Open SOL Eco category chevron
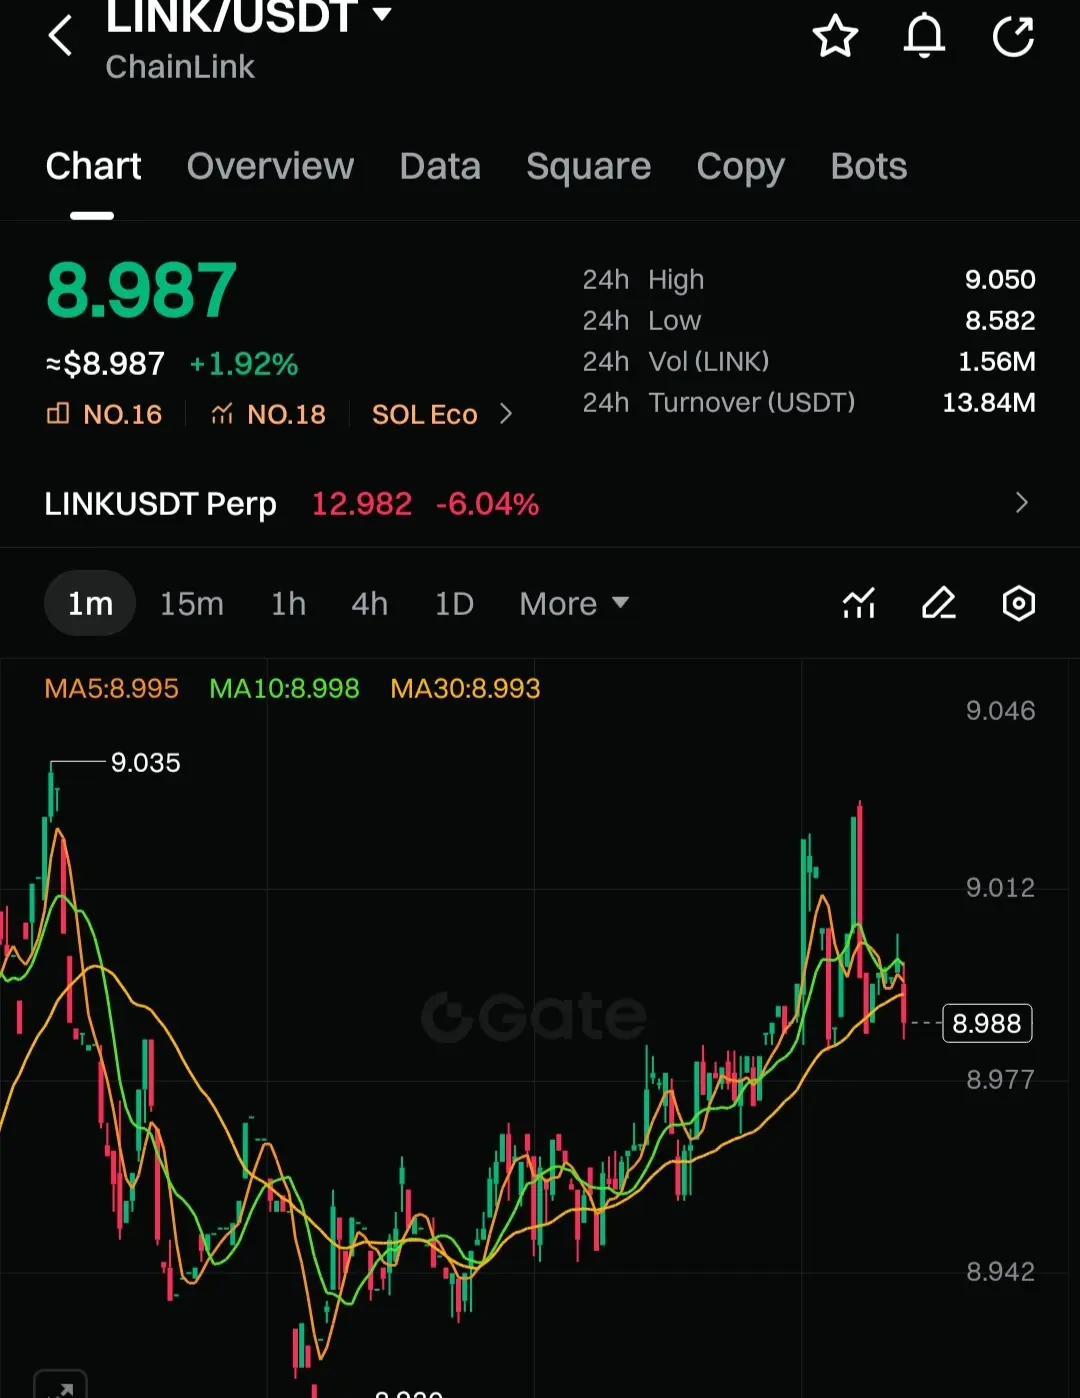The height and width of the screenshot is (1398, 1080). [x=506, y=414]
